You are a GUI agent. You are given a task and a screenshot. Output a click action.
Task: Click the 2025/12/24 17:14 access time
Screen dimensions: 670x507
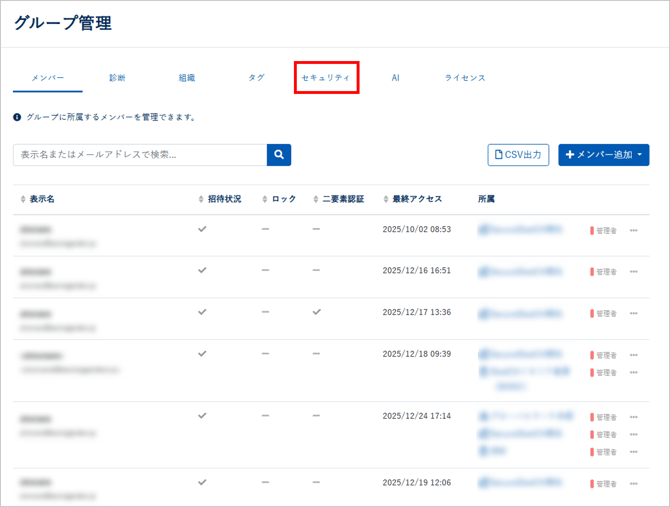coord(417,416)
